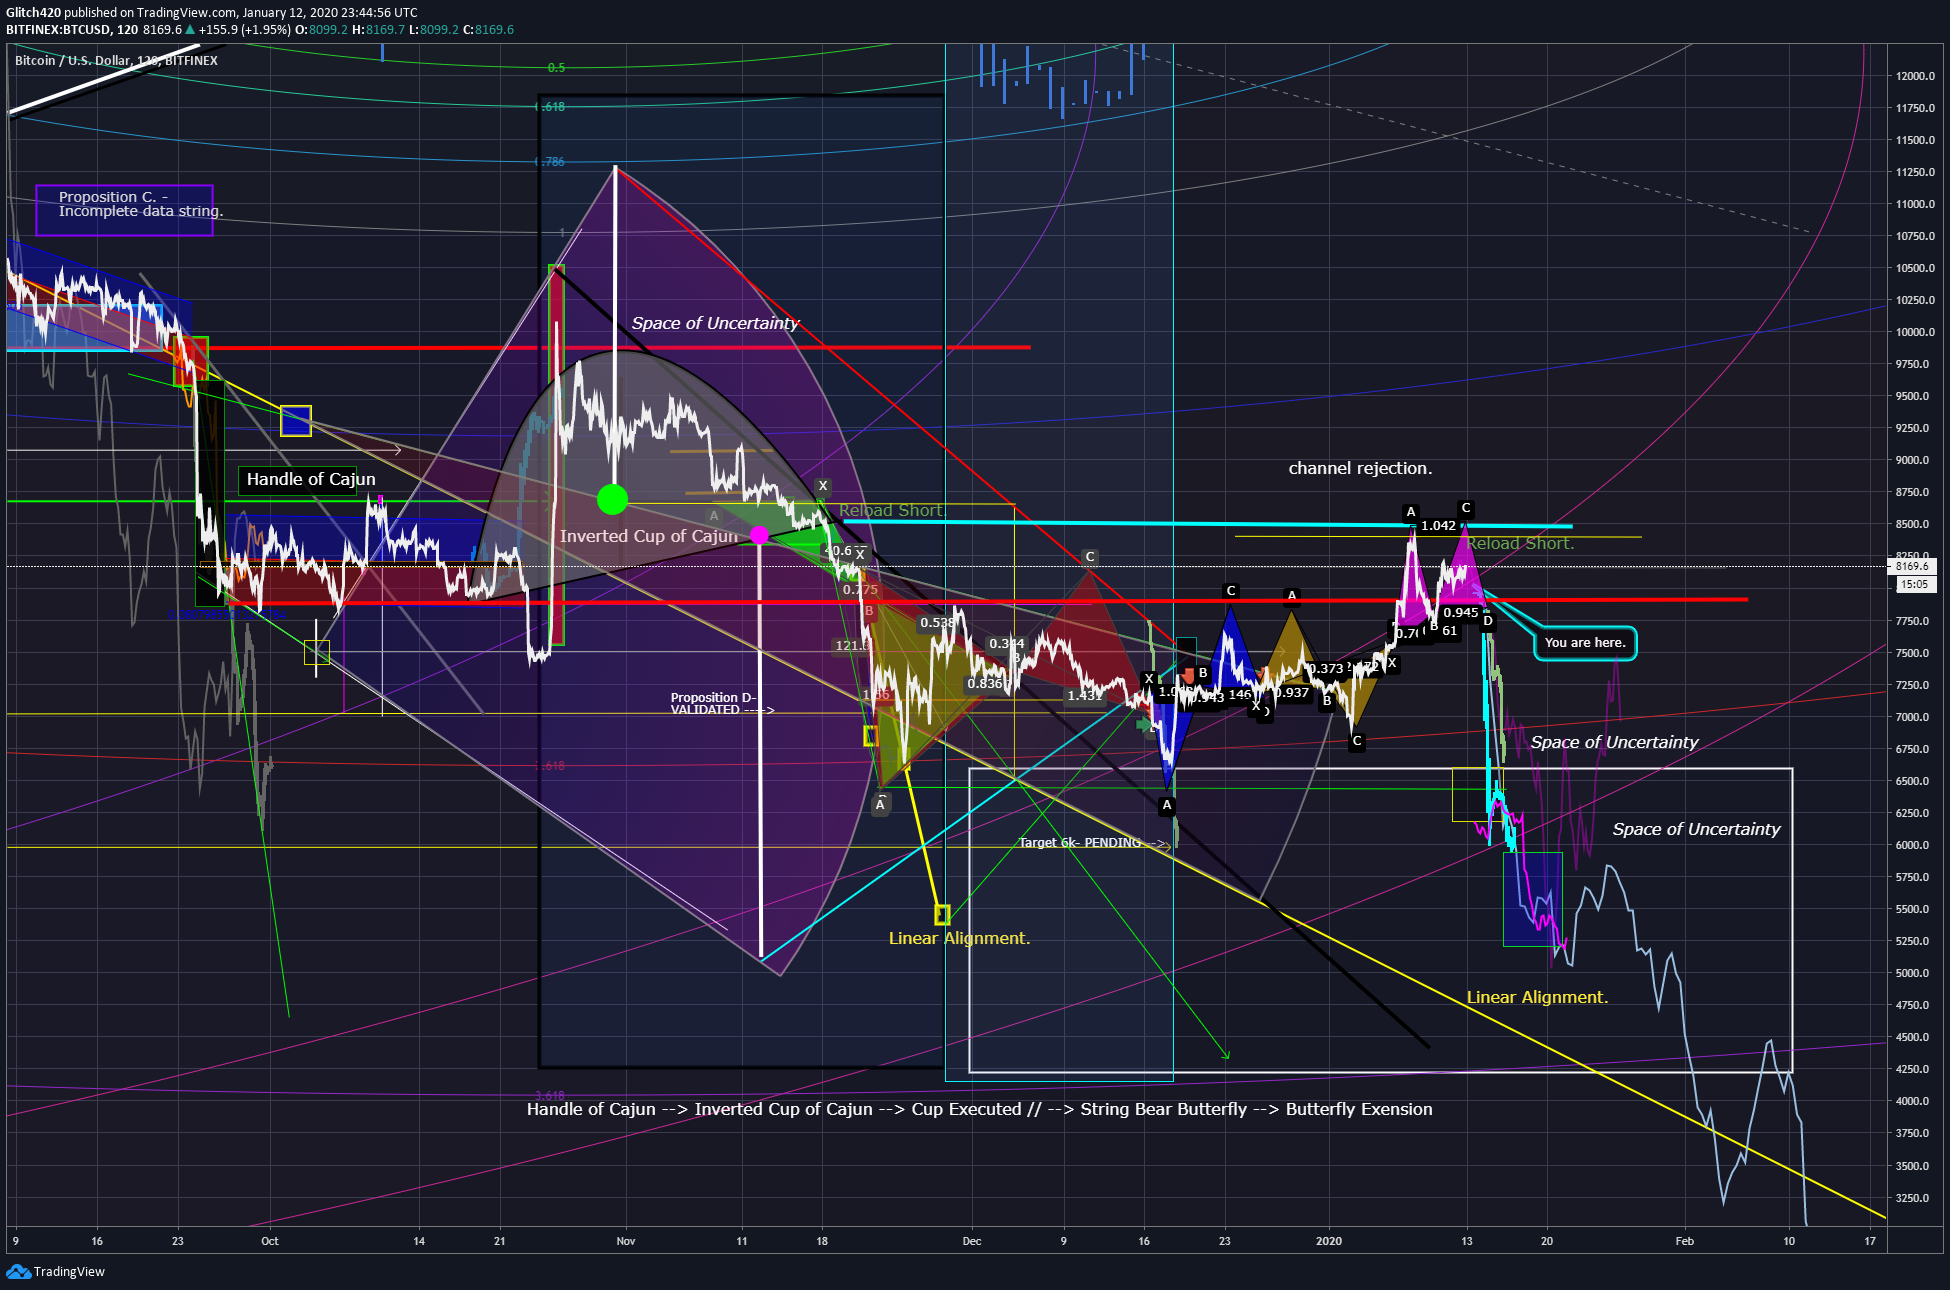Click the bottom sequence caption text

click(x=980, y=1109)
